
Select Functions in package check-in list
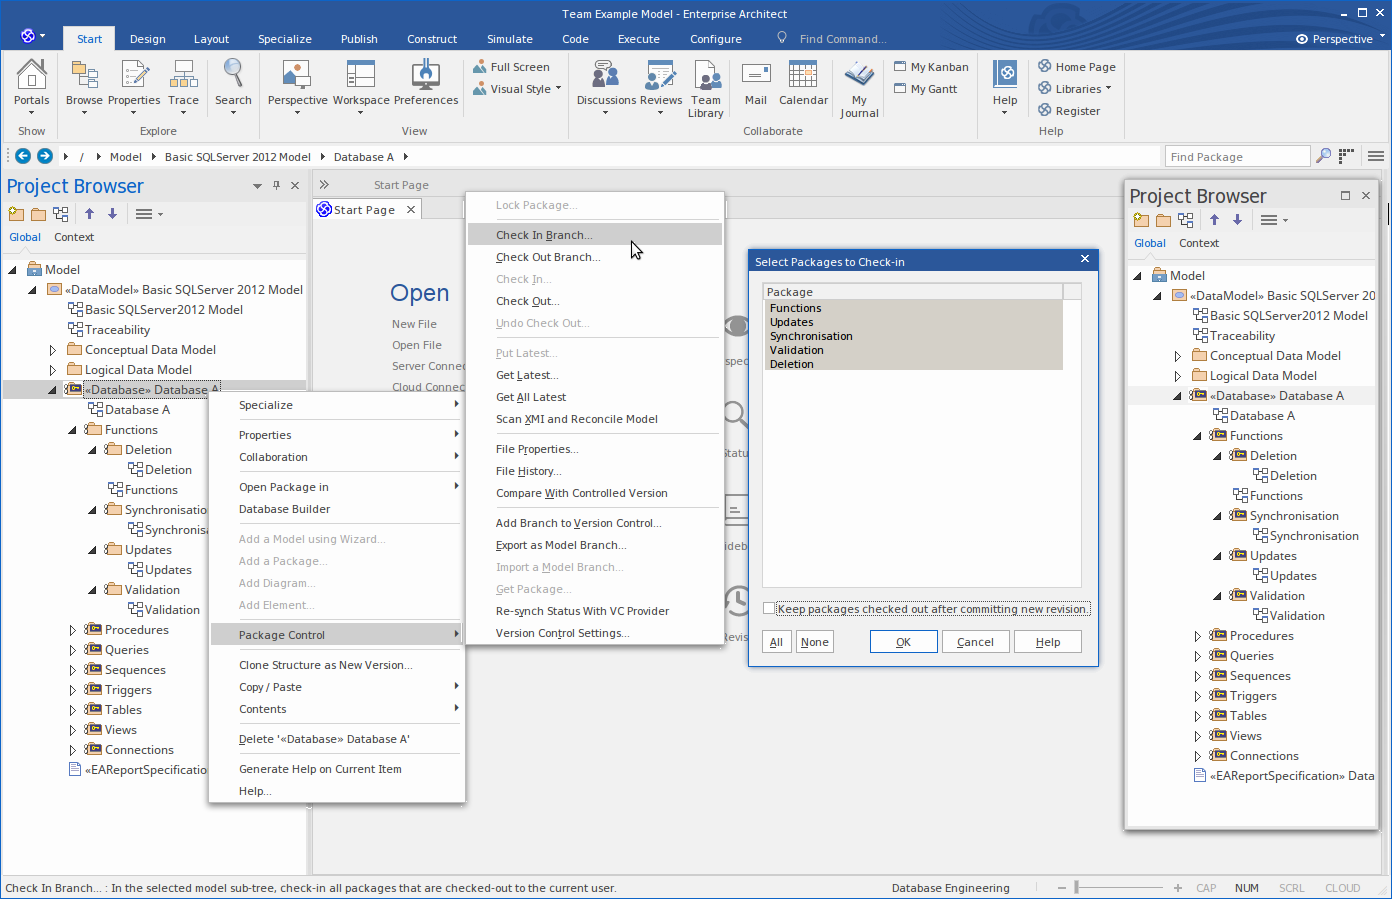[x=796, y=308]
